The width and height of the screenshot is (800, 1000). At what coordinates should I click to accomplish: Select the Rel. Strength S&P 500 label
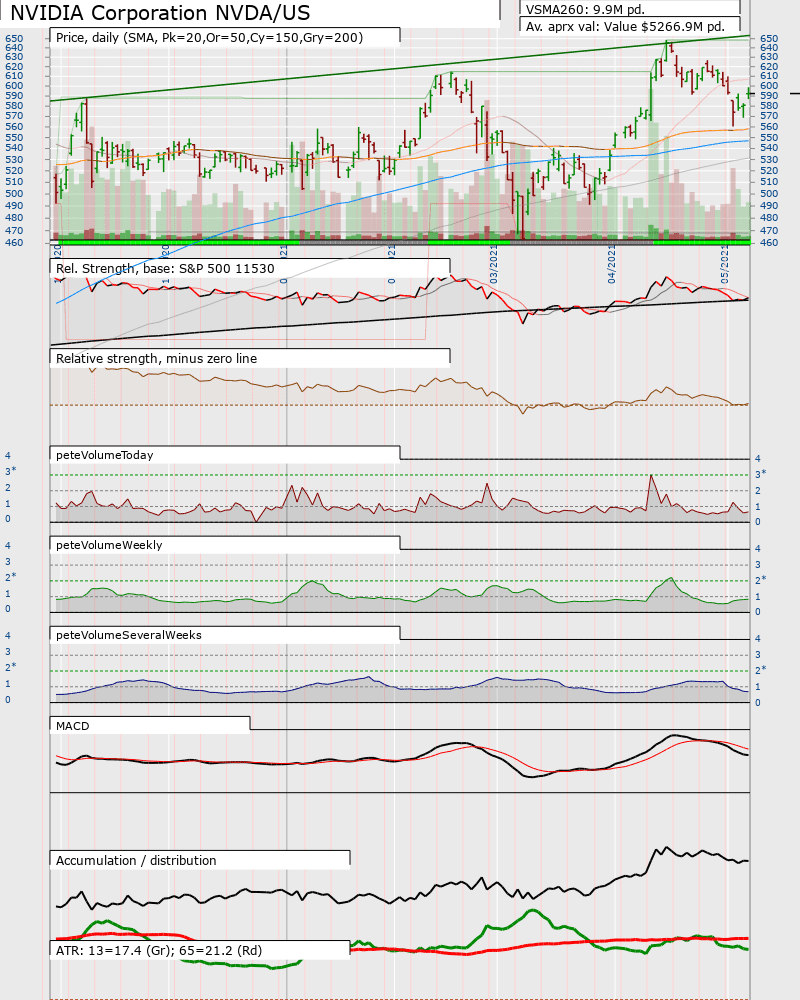(165, 268)
